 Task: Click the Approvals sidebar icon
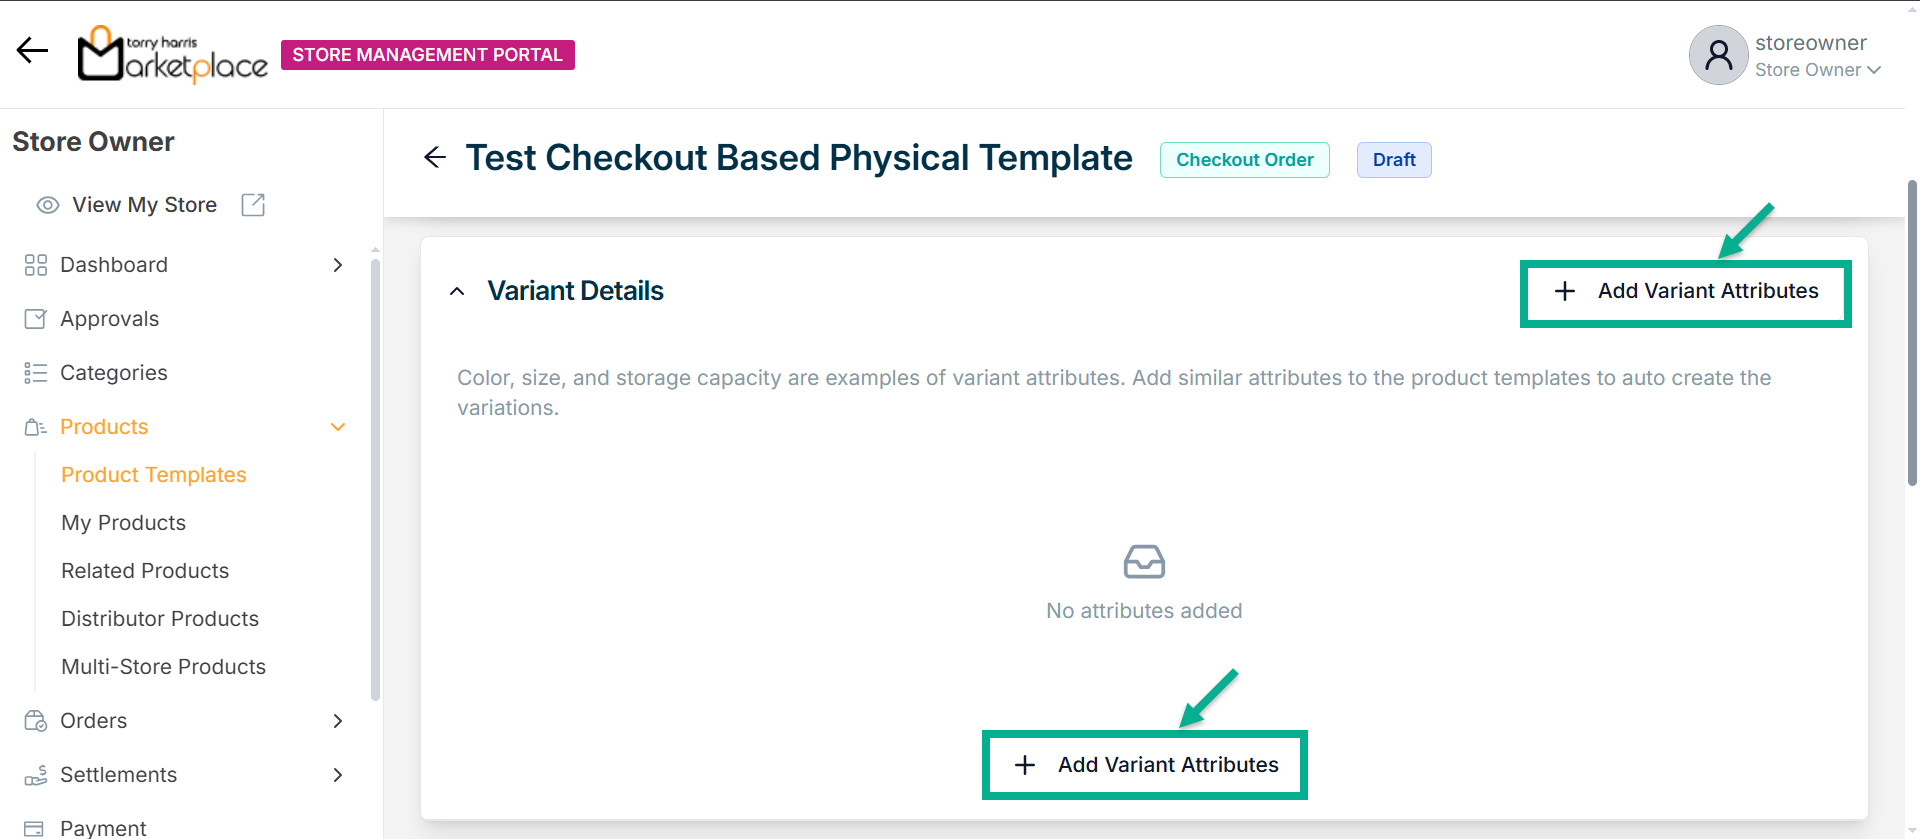pos(35,319)
